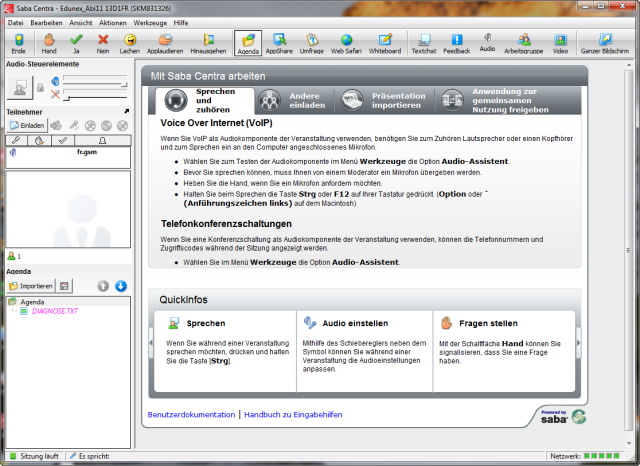Select the Agenda root tree node
640x466 pixels.
point(32,302)
